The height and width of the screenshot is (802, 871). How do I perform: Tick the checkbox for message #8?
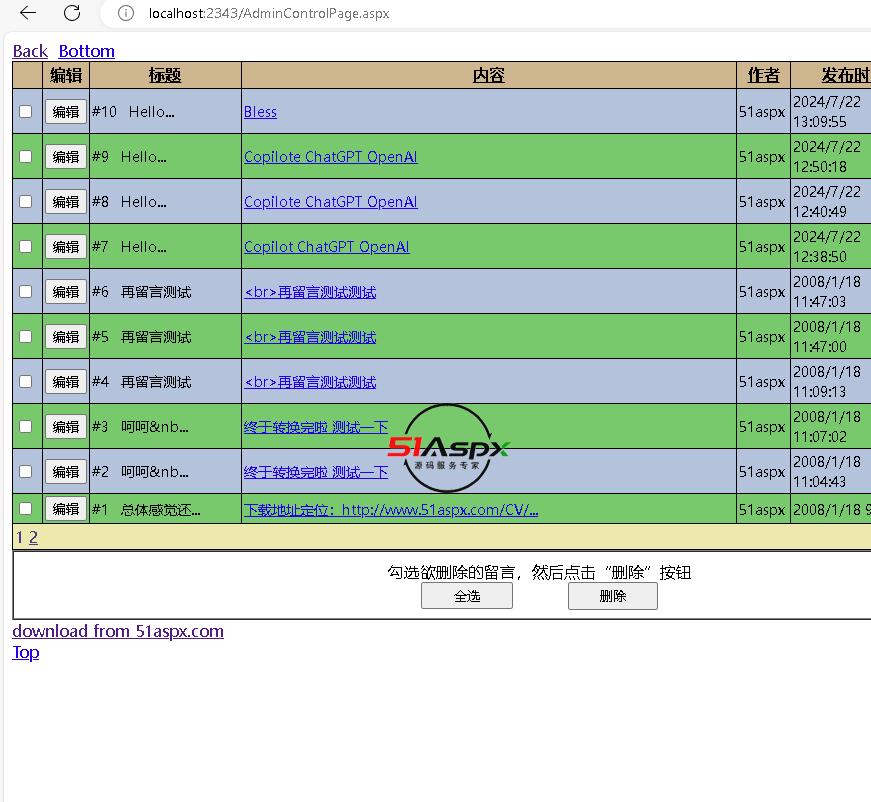tap(26, 202)
